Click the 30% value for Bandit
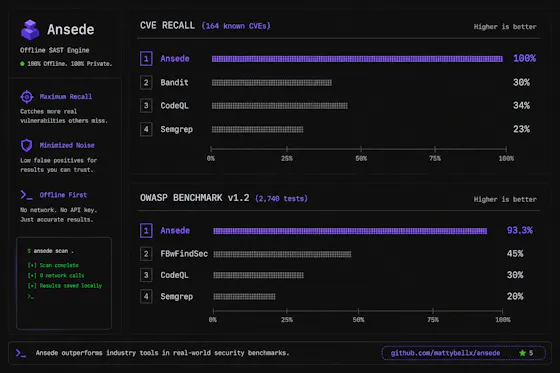The image size is (560, 373). pyautogui.click(x=521, y=82)
